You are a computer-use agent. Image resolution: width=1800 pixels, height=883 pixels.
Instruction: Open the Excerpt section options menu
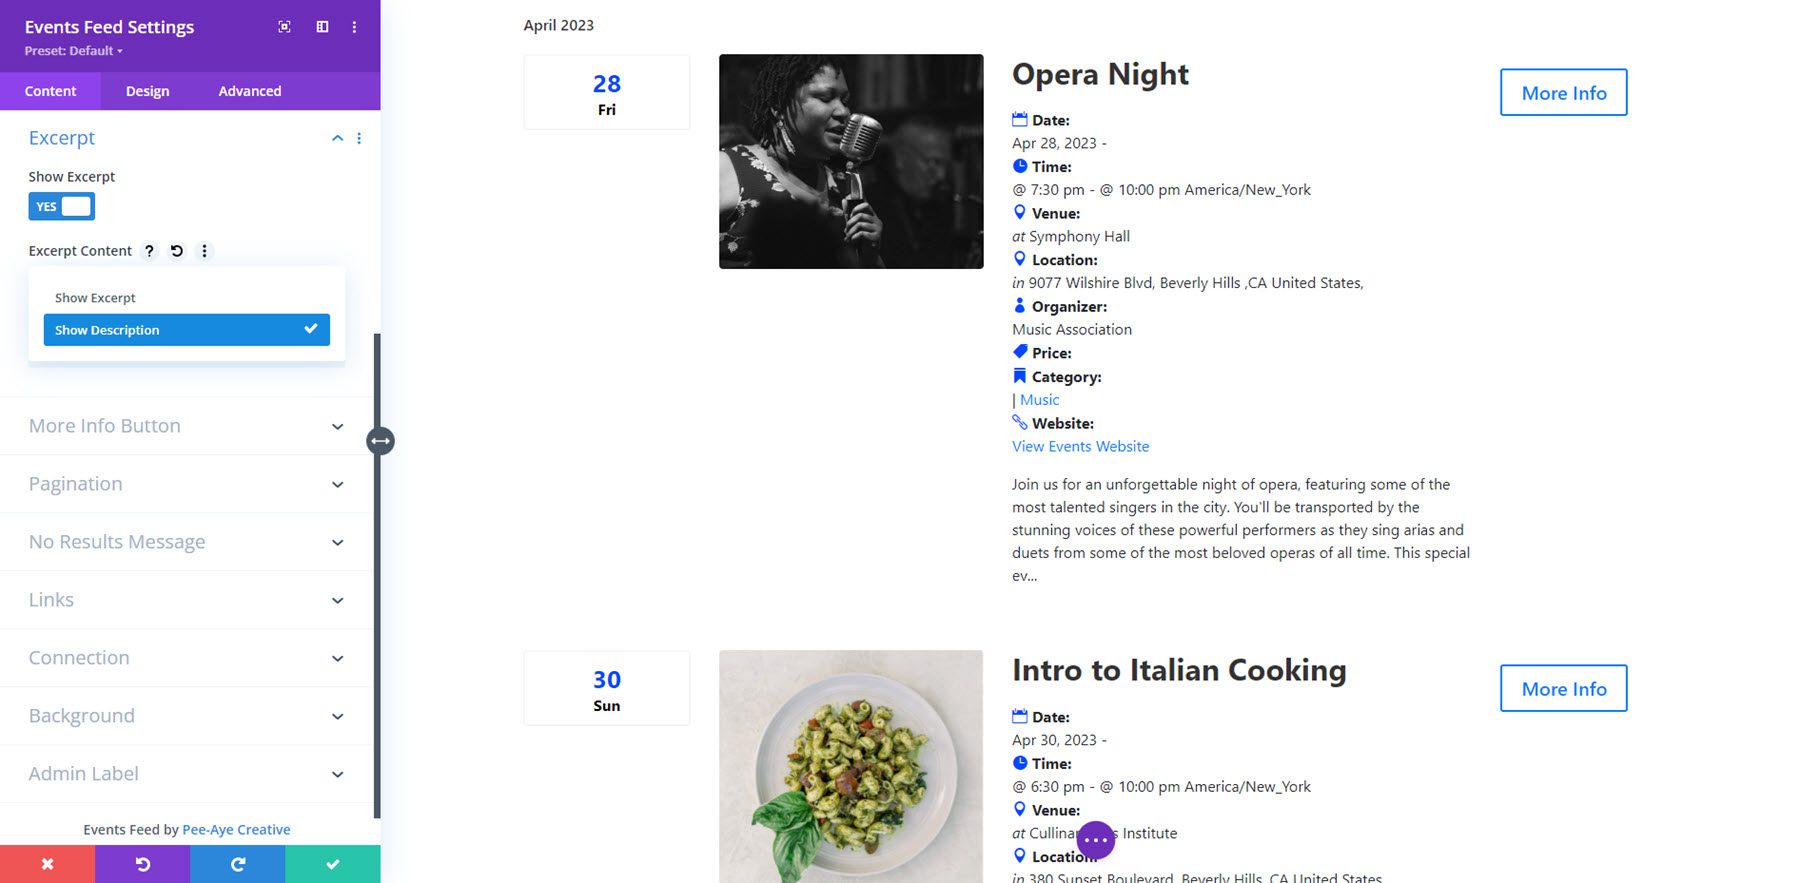point(359,138)
